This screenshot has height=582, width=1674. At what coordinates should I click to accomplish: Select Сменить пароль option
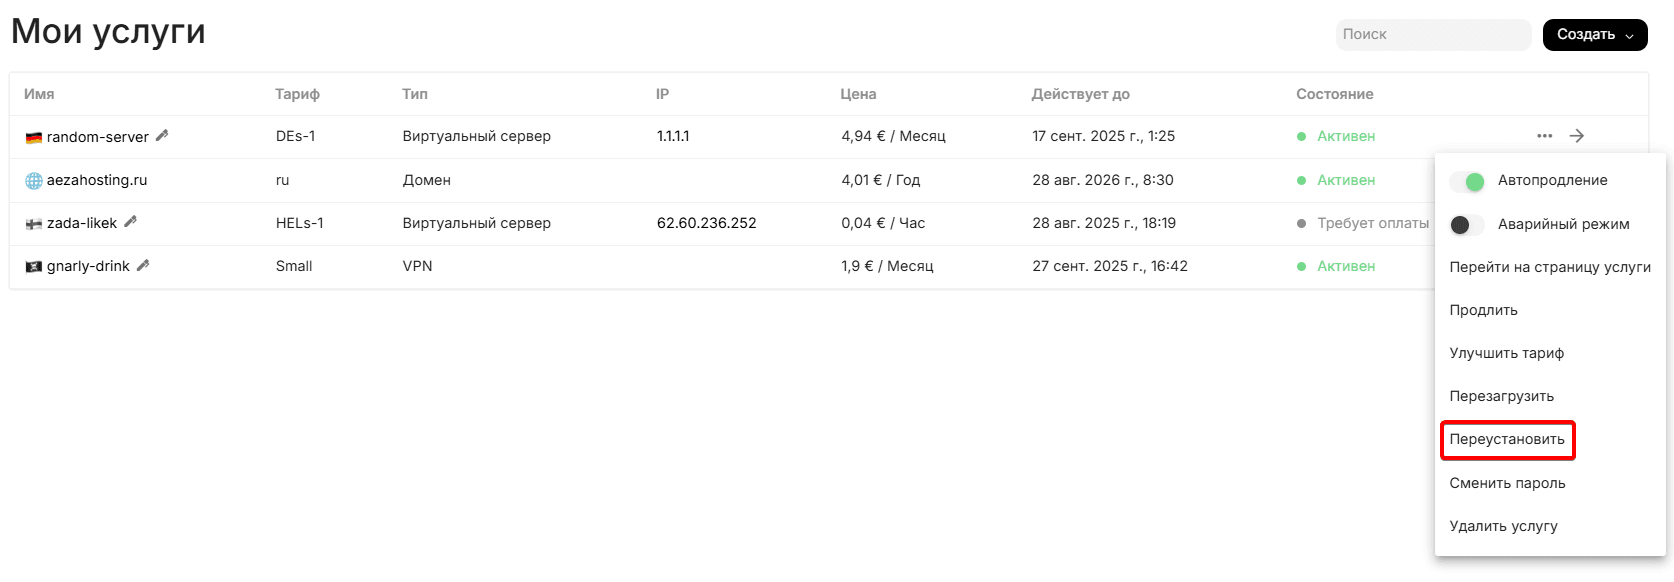1507,483
